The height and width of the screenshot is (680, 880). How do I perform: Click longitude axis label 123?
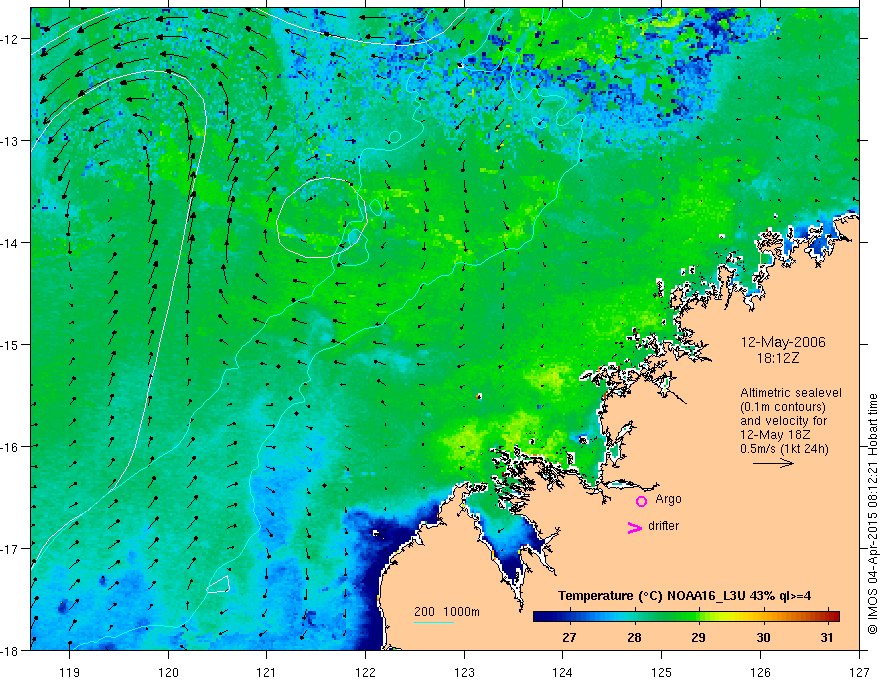464,672
